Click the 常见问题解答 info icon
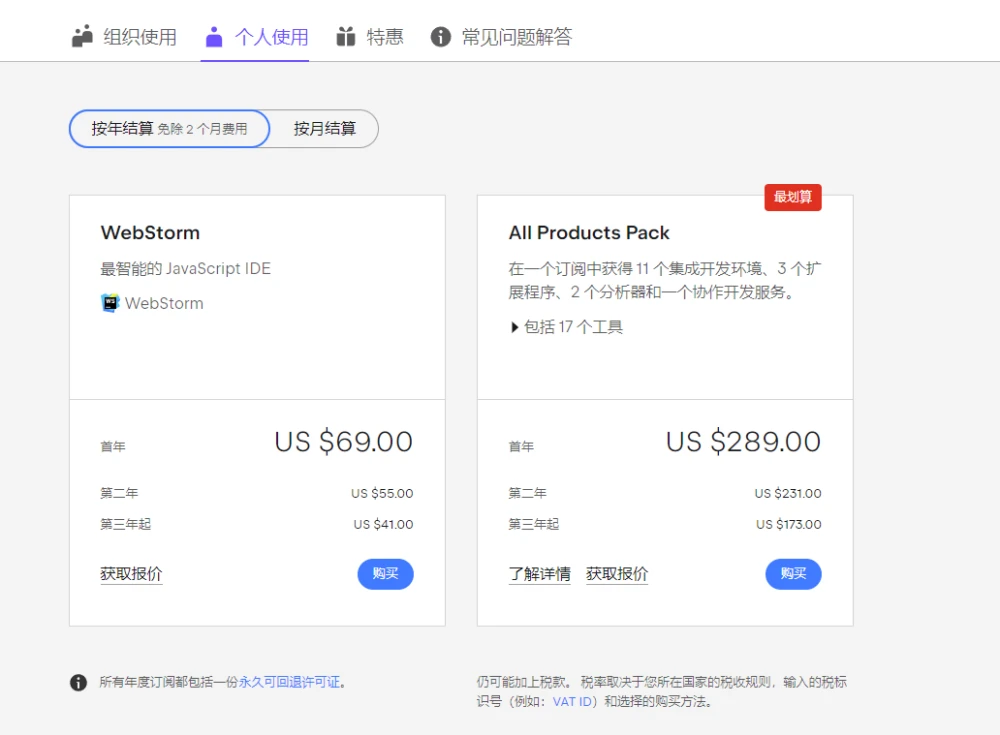Screen dimensions: 1000x735 point(441,36)
